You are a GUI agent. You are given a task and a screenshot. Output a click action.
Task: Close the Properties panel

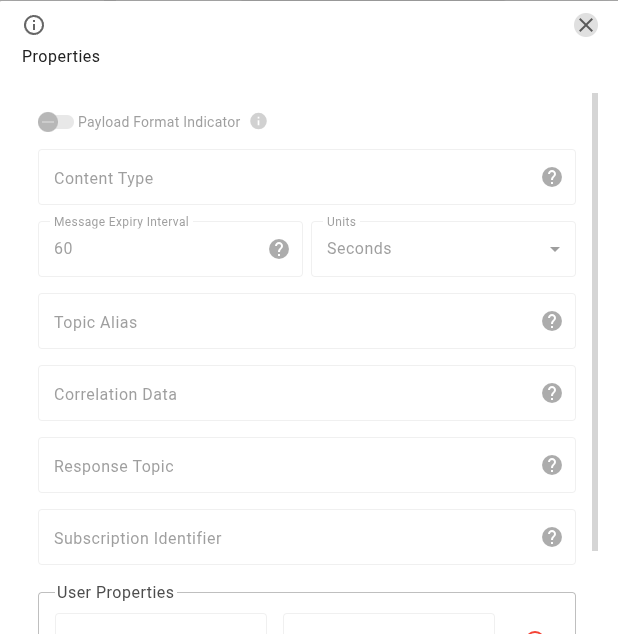tap(586, 25)
